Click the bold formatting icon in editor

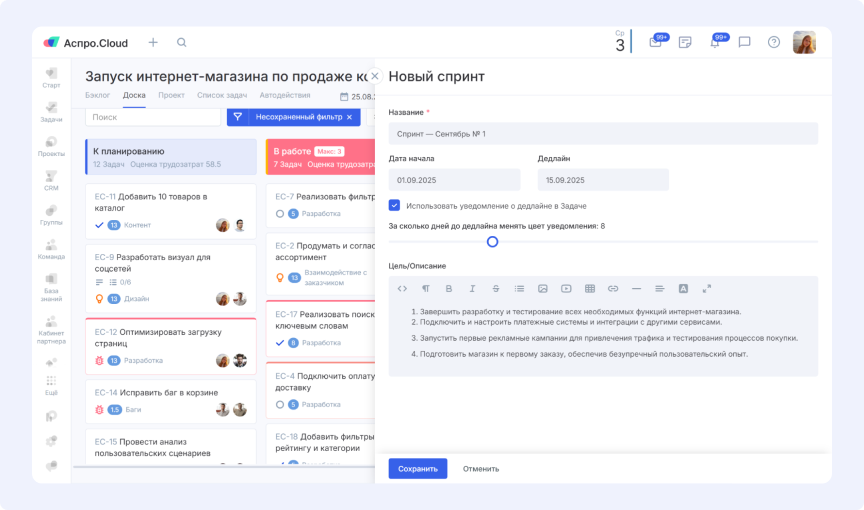tap(449, 289)
